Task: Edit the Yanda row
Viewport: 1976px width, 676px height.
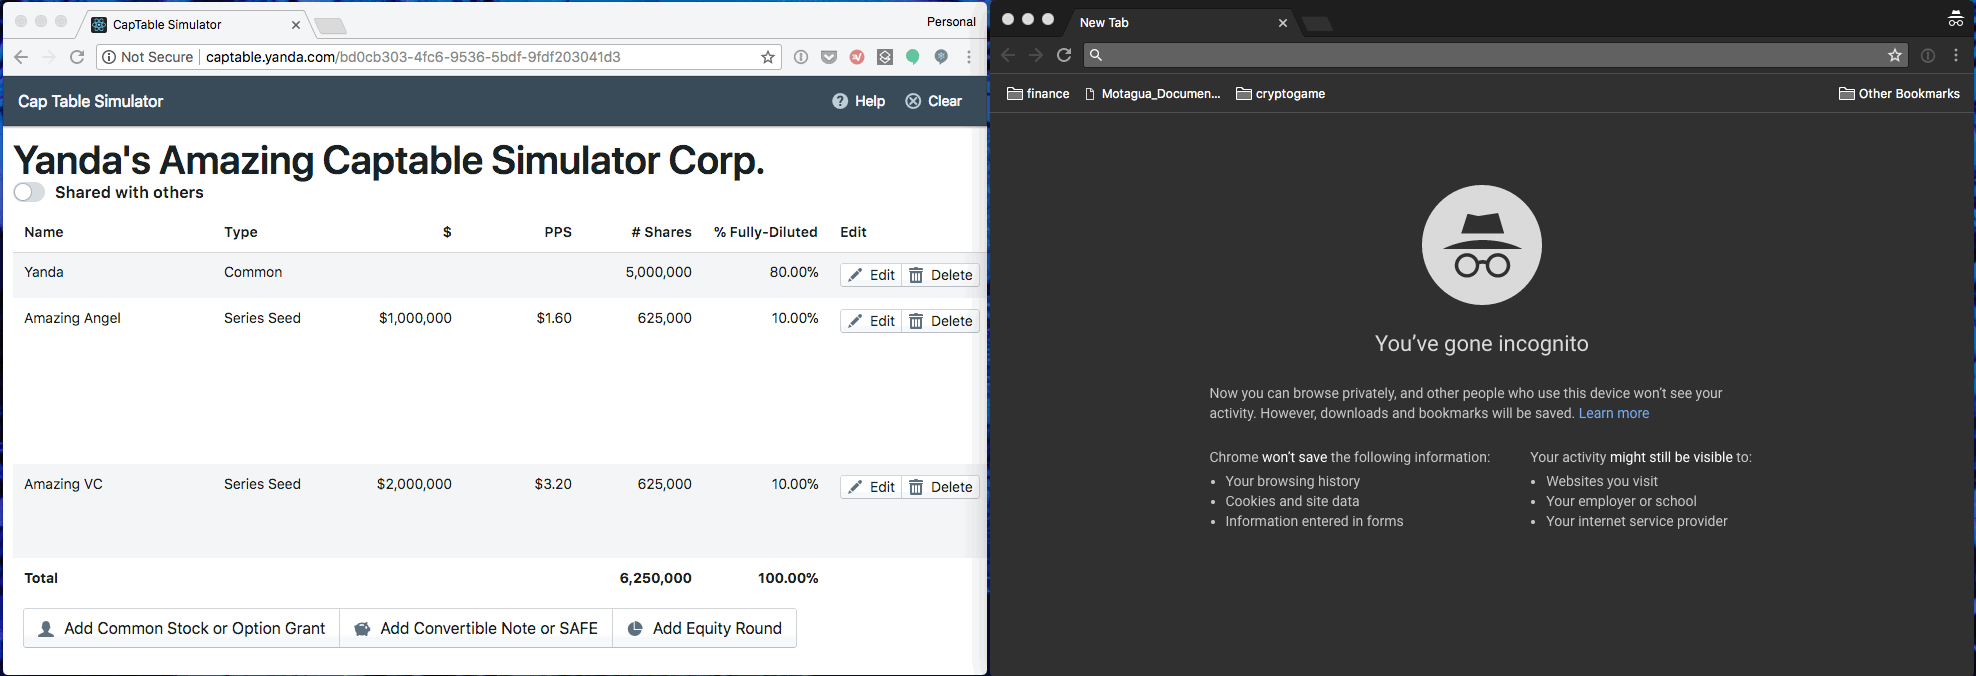Action: point(872,275)
